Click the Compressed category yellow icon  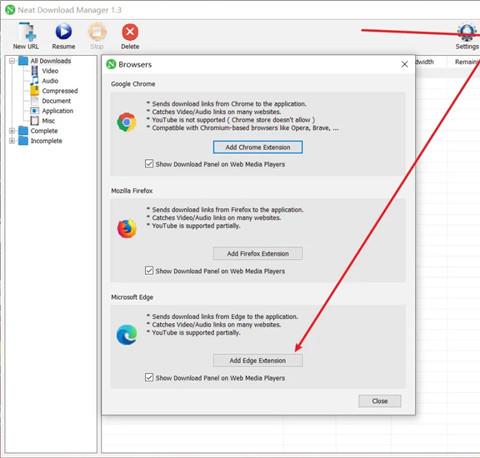click(35, 91)
